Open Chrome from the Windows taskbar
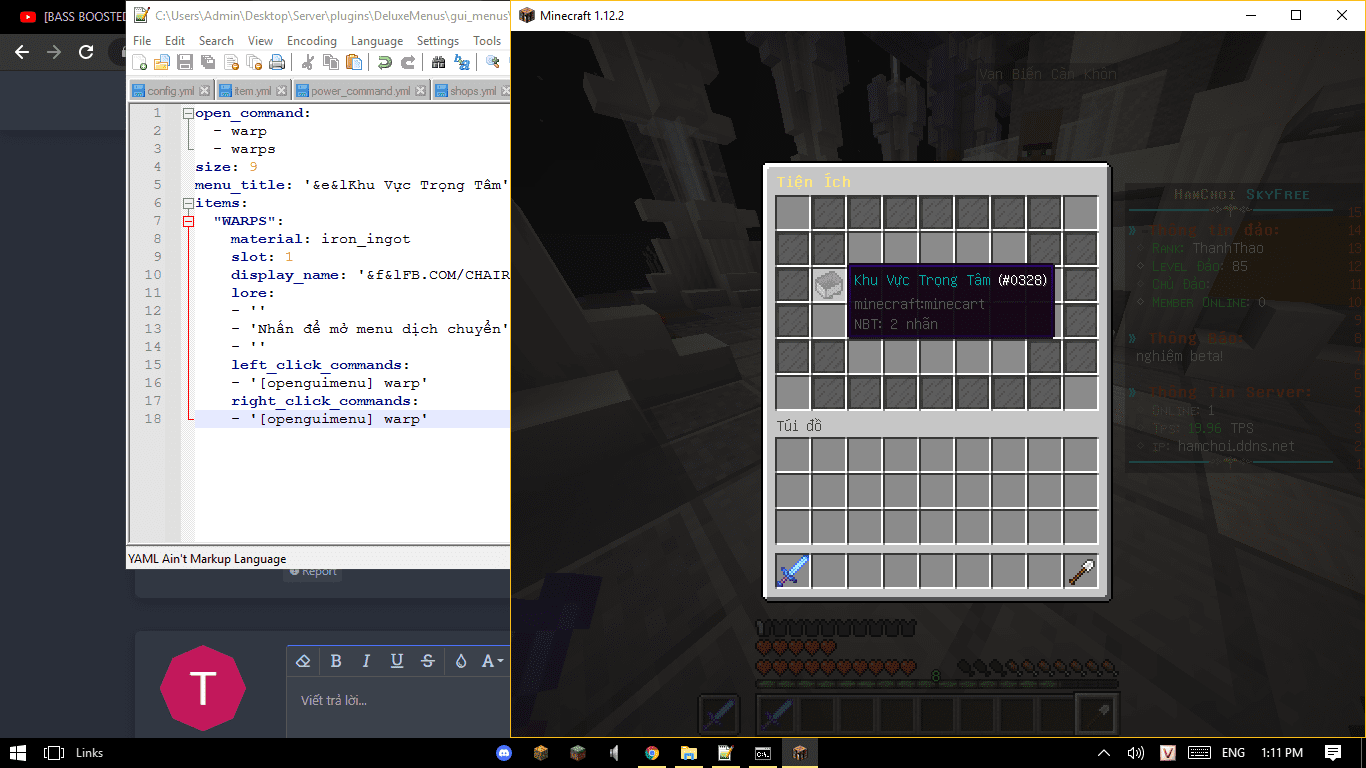The width and height of the screenshot is (1366, 768). pos(652,753)
